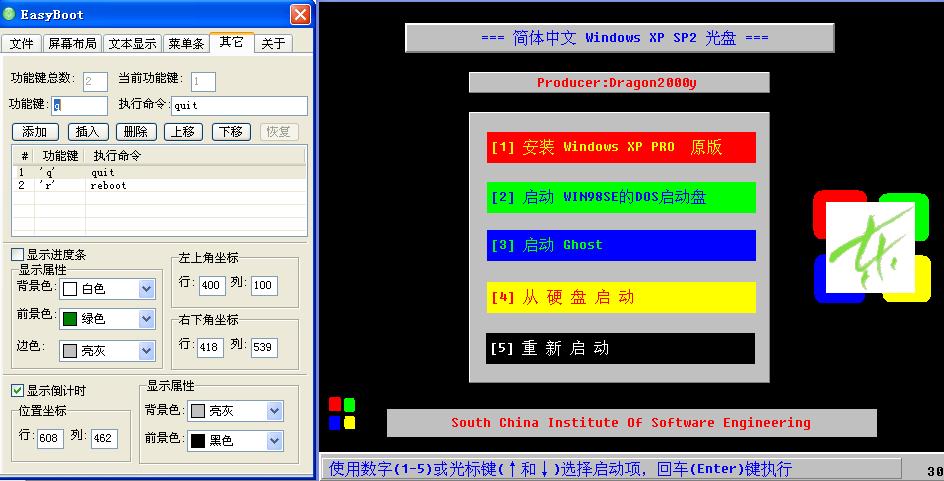The width and height of the screenshot is (944, 481).
Task: Select menu item [2] 启动 WIN98SE DOS启动盘
Action: tap(621, 197)
